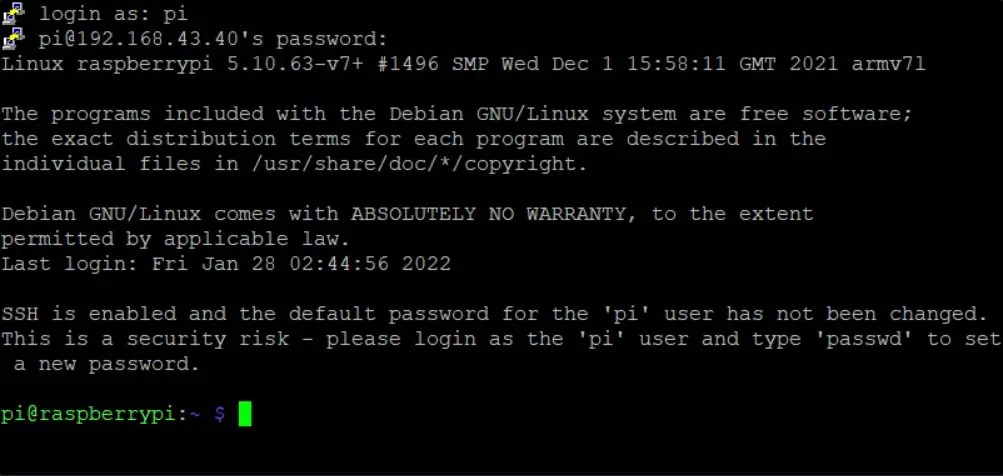This screenshot has width=1003, height=476.
Task: Click the "Last login" timestamp line
Action: [x=226, y=264]
